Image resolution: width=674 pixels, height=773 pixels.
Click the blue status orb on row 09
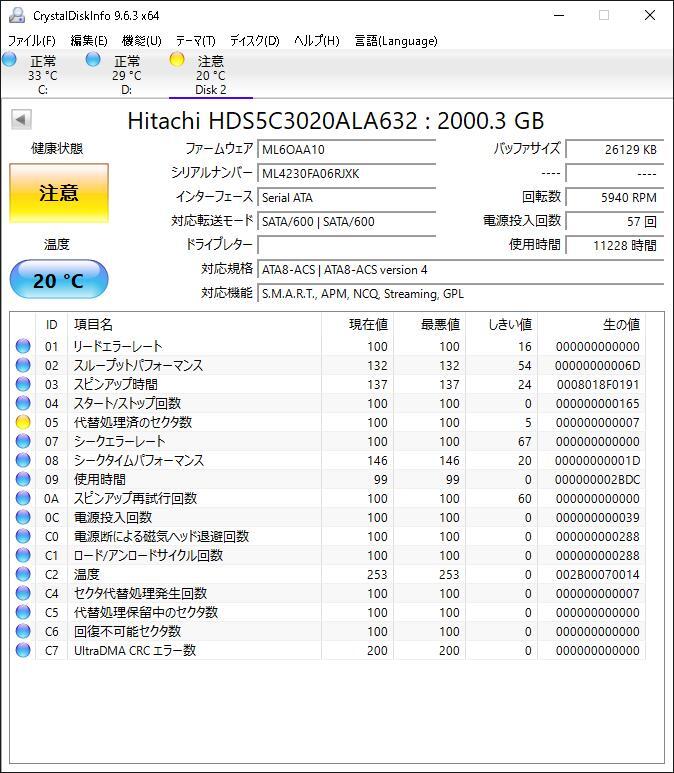coord(23,479)
